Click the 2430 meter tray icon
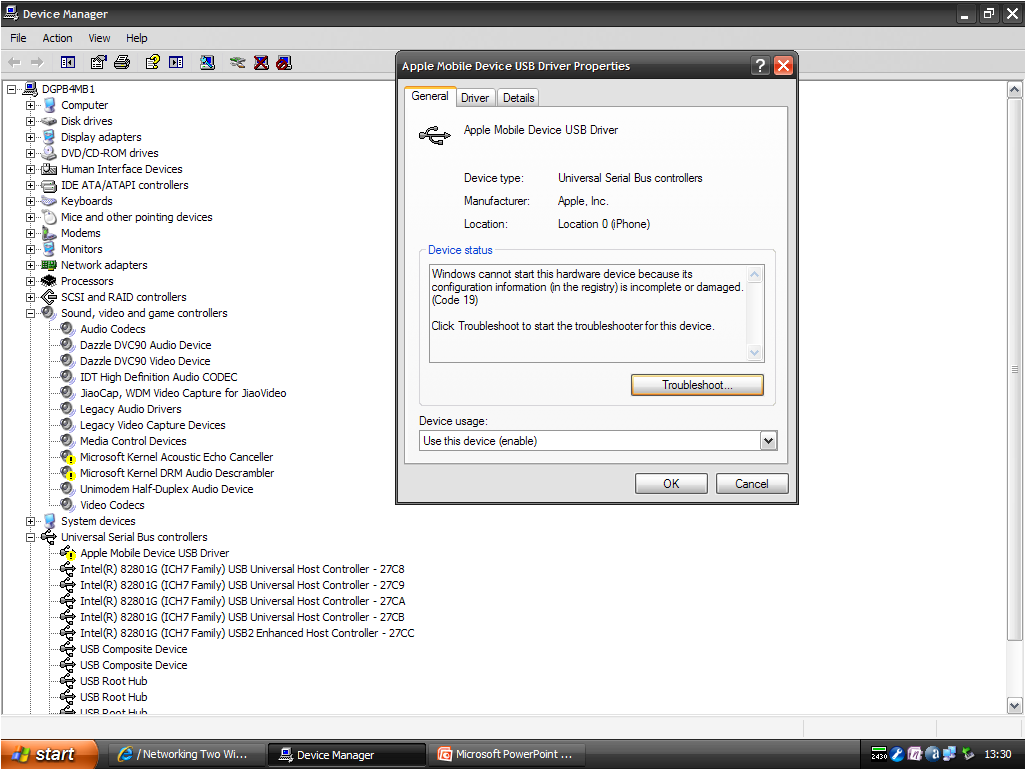Image resolution: width=1026 pixels, height=770 pixels. pos(879,754)
